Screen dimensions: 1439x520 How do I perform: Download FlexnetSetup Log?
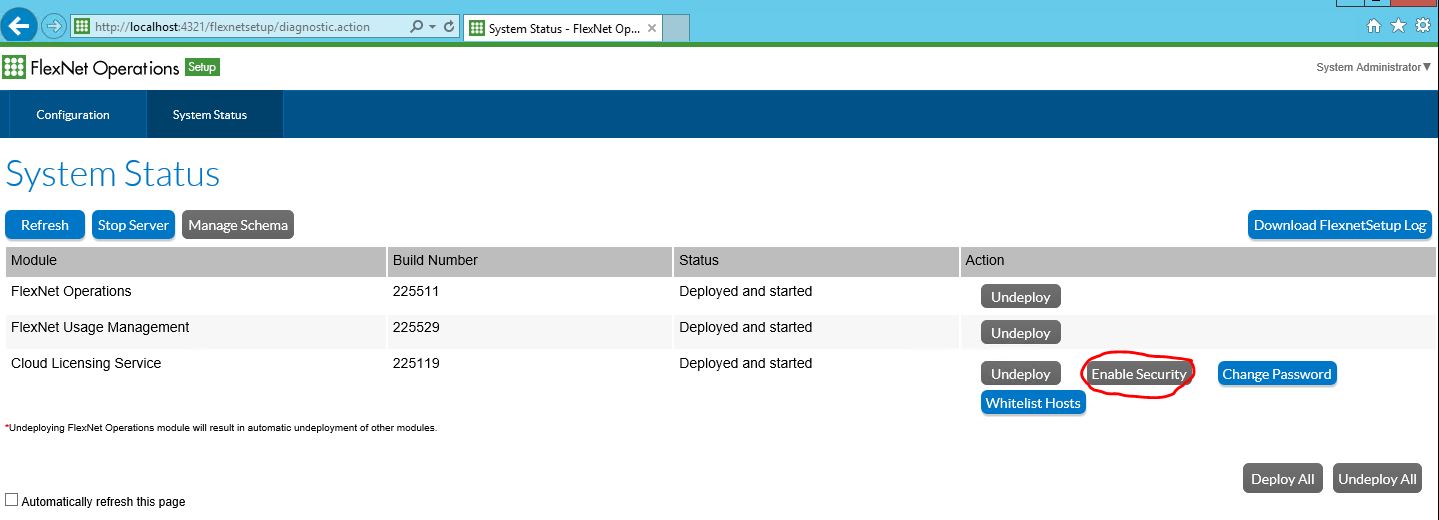pyautogui.click(x=1340, y=225)
